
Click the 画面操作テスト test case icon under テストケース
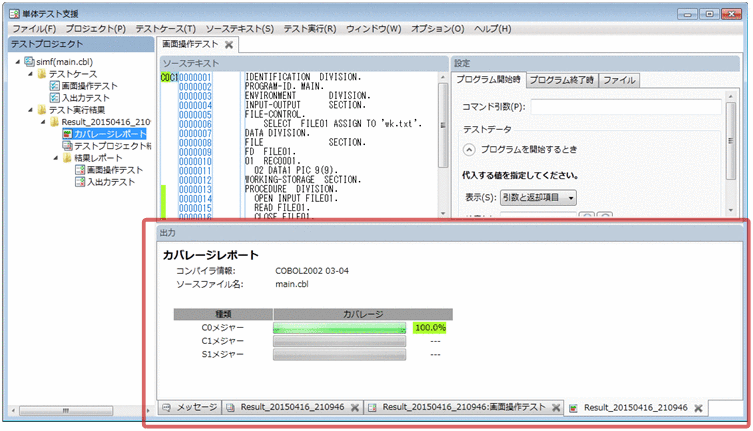[54, 86]
